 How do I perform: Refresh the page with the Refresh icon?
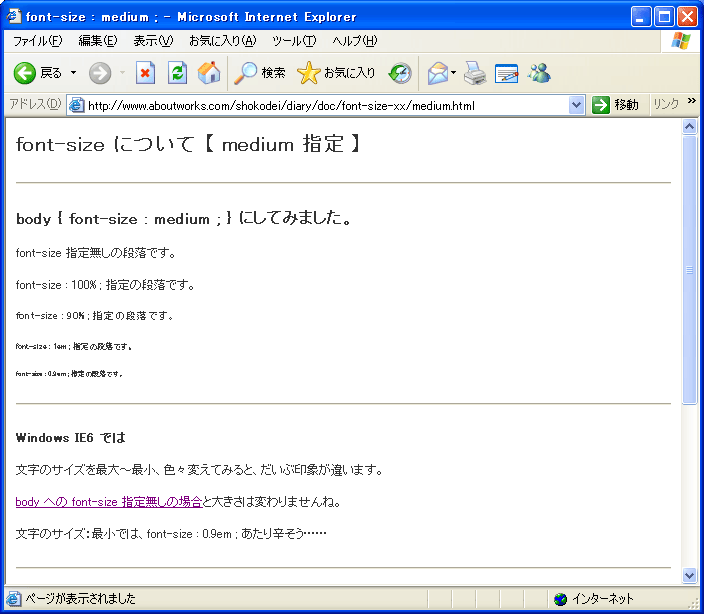(177, 73)
